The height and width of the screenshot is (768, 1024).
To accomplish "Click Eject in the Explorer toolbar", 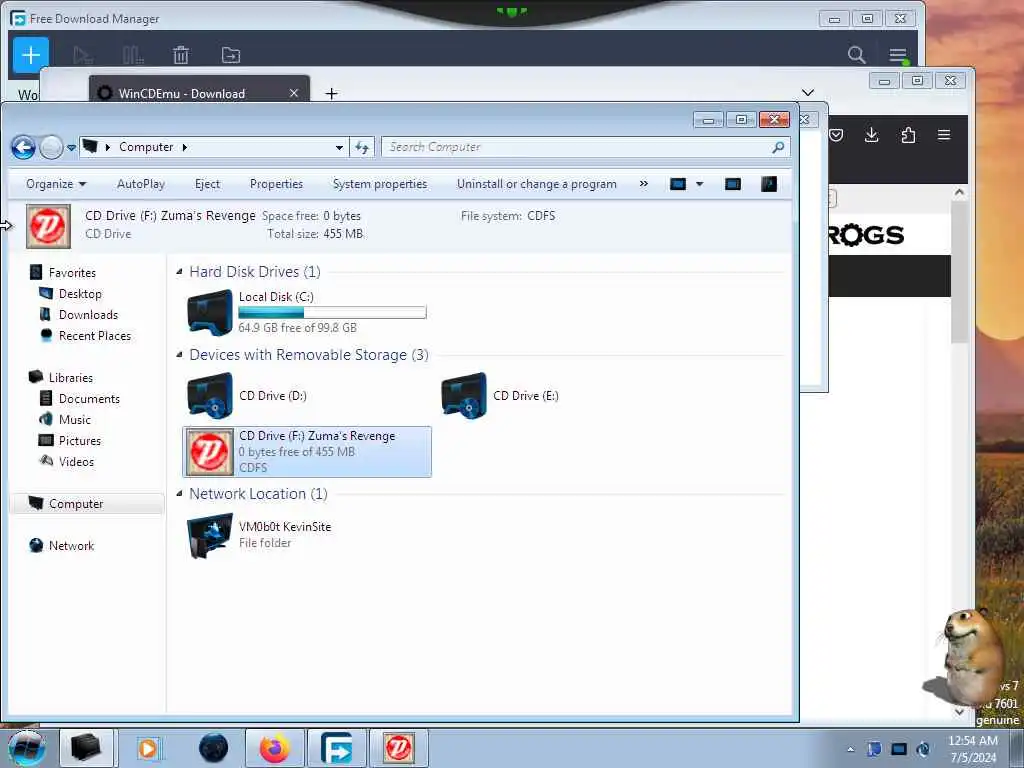I will (207, 184).
